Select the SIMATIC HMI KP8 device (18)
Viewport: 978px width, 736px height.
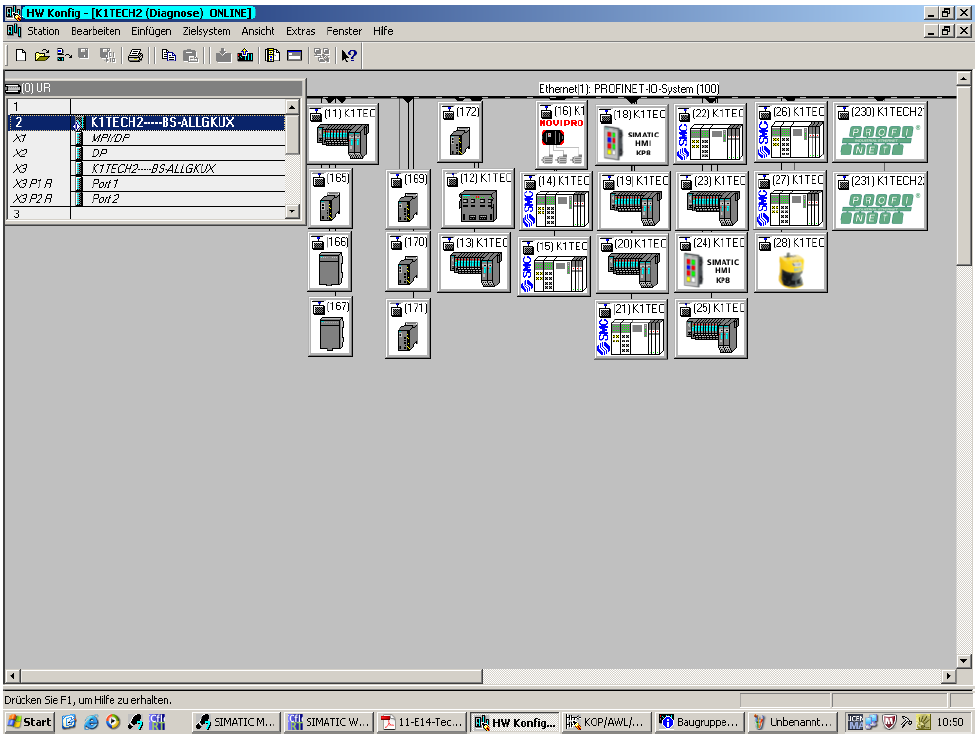[x=632, y=135]
